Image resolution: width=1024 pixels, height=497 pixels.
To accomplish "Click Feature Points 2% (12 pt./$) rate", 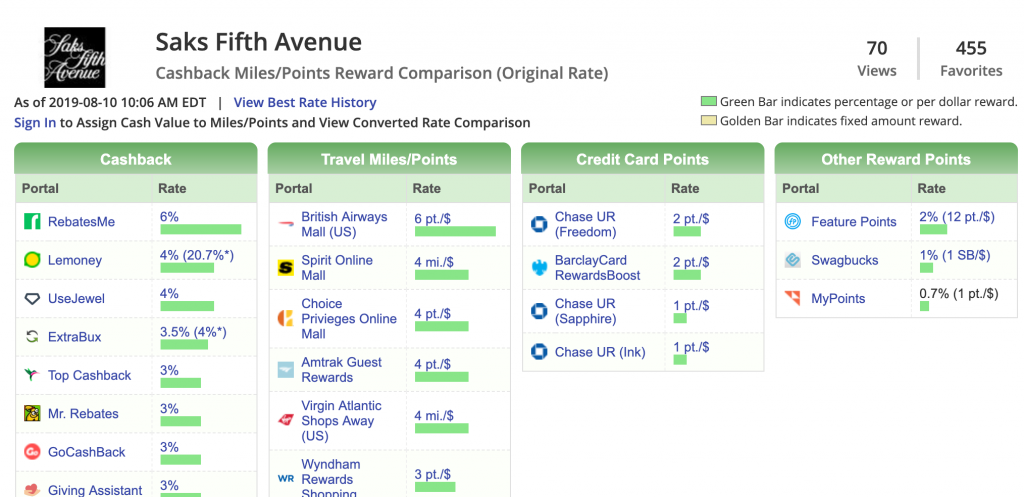I will tap(957, 217).
